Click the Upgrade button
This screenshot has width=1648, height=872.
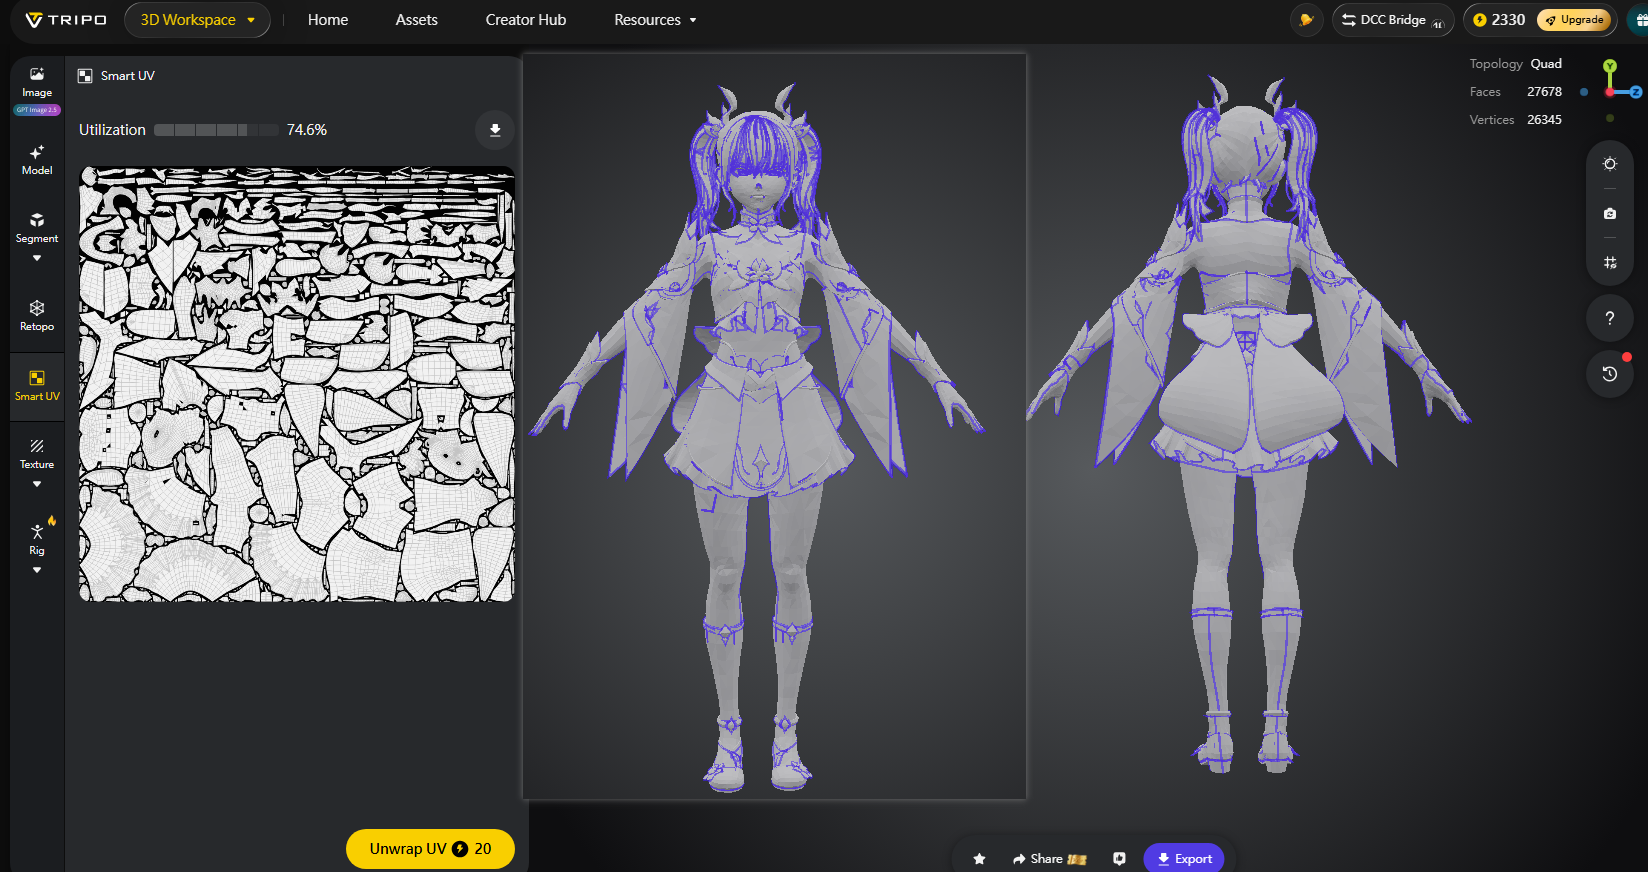point(1574,20)
